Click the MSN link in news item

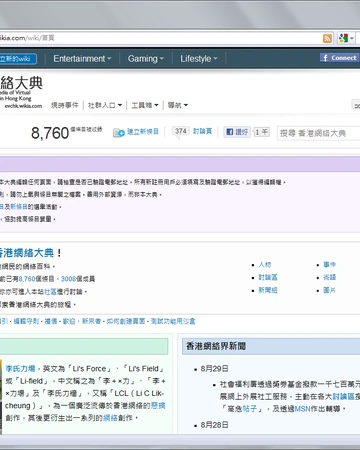pyautogui.click(x=302, y=409)
